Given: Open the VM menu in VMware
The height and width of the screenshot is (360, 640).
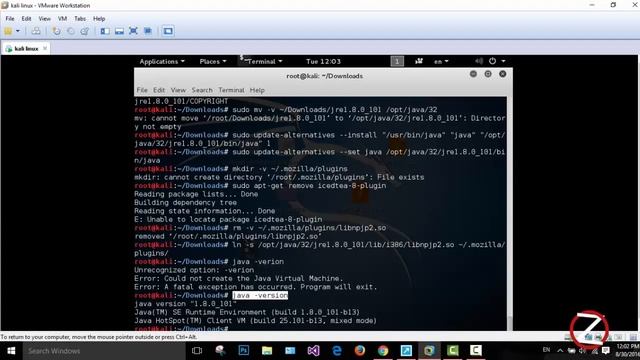Looking at the screenshot, I should (62, 18).
